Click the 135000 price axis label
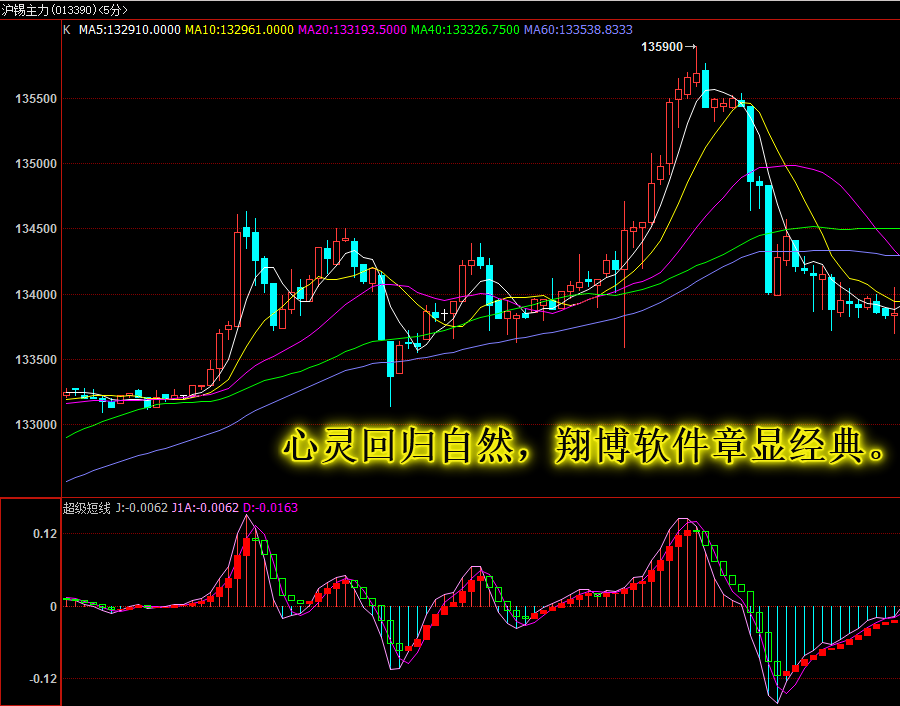Screen dimensions: 900x706 pos(36,164)
